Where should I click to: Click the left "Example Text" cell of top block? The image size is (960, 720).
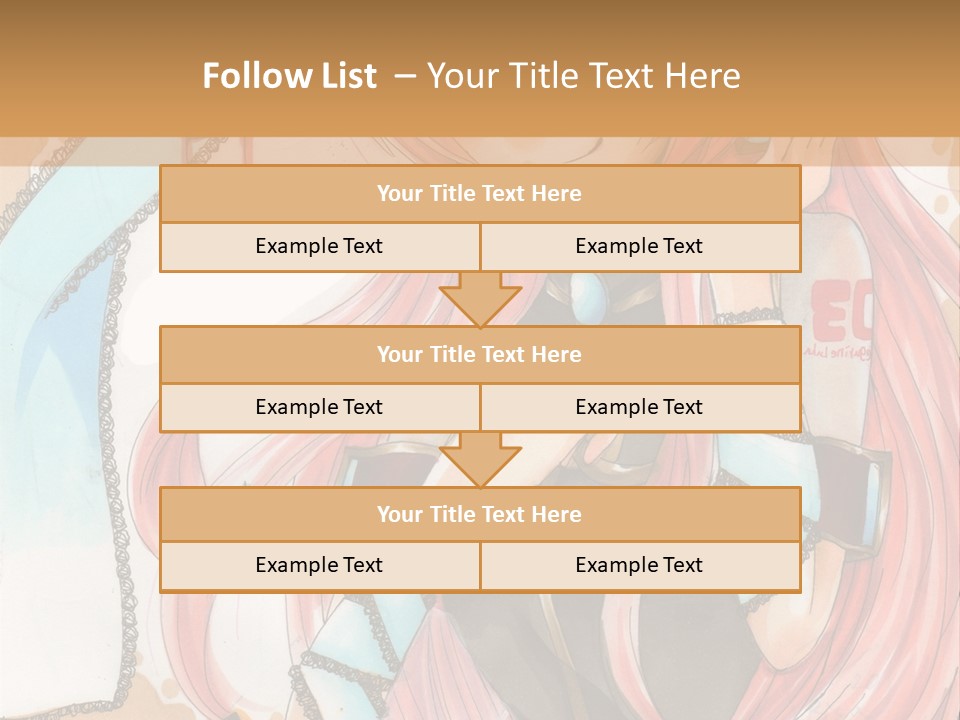coord(319,246)
